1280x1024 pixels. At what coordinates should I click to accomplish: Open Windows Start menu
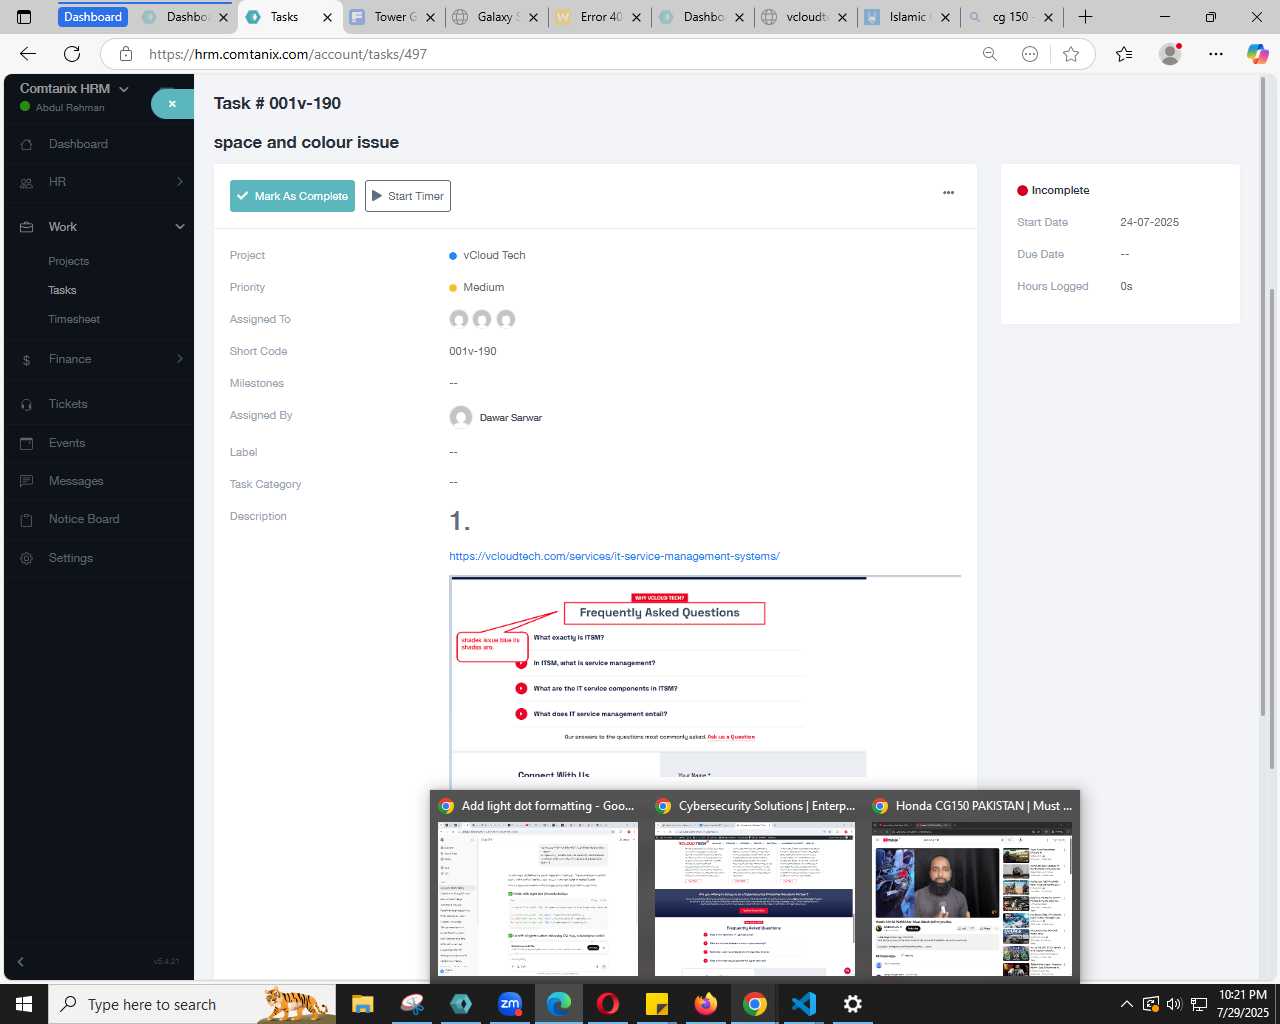(x=24, y=1004)
